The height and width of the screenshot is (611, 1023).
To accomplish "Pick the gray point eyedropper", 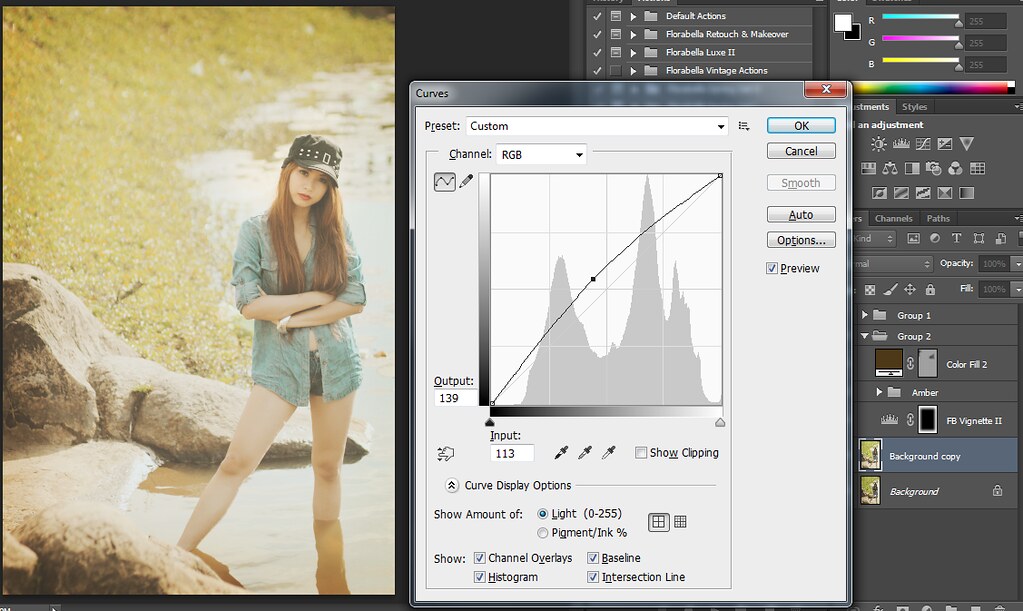I will pyautogui.click(x=585, y=453).
